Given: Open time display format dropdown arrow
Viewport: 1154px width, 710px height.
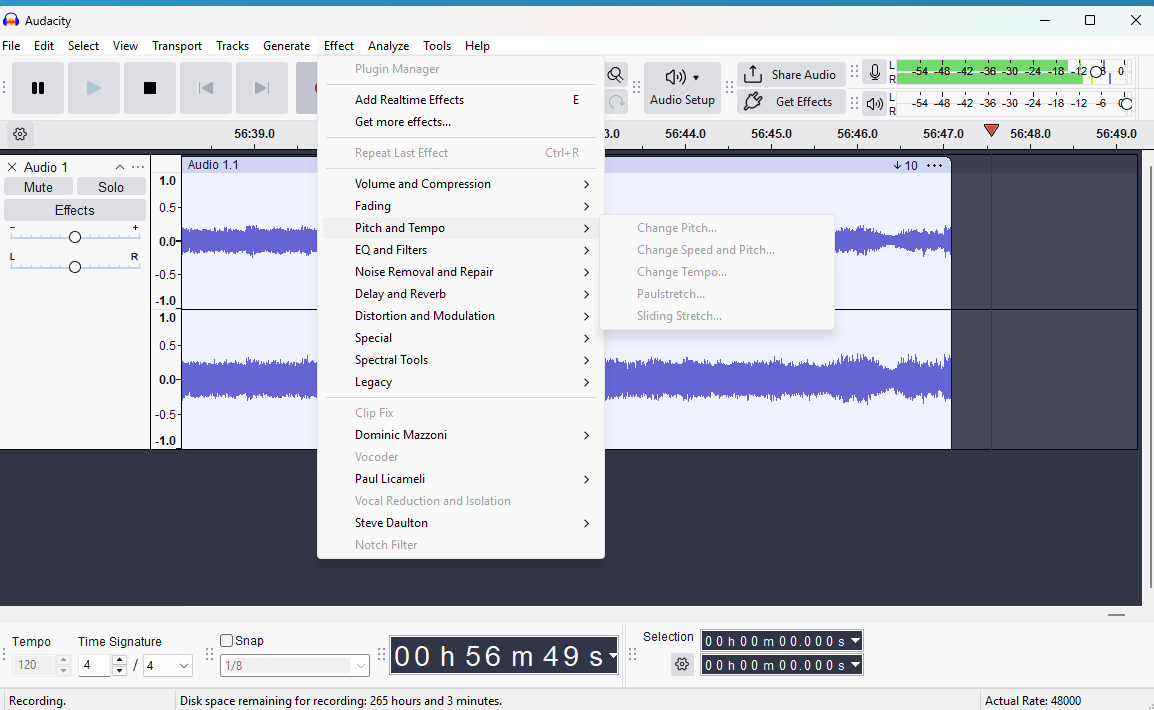Looking at the screenshot, I should coord(612,656).
